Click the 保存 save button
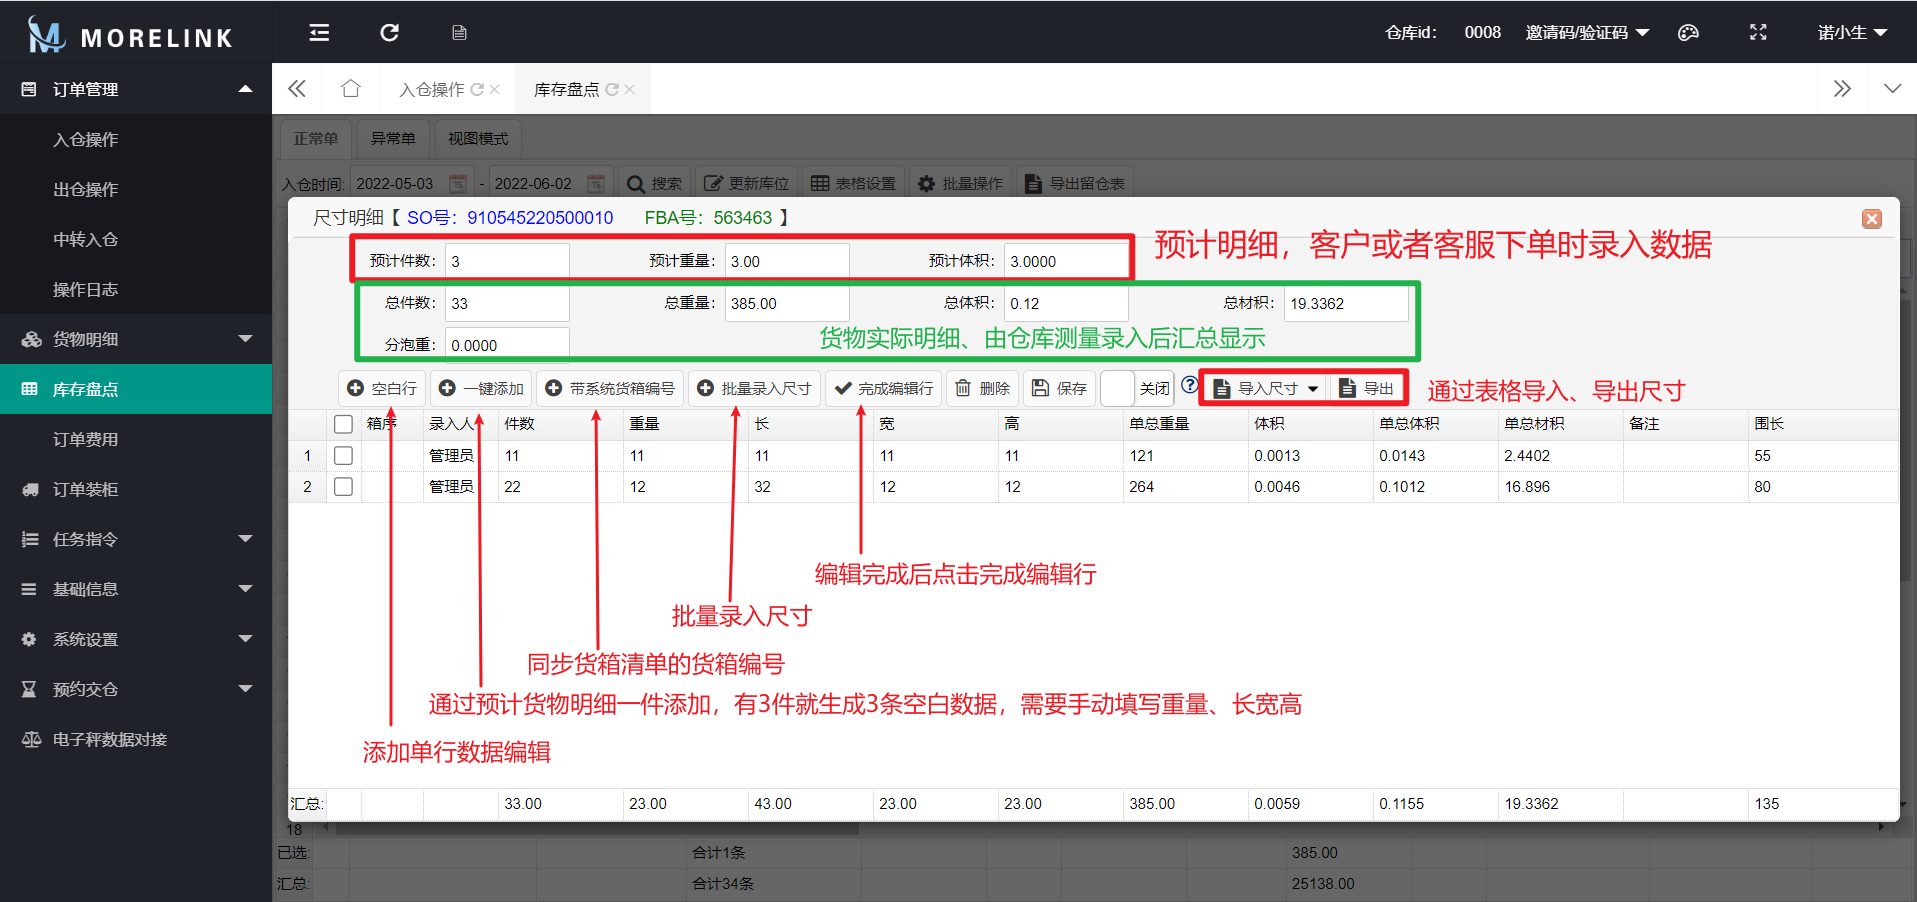The height and width of the screenshot is (902, 1917). pyautogui.click(x=1059, y=388)
